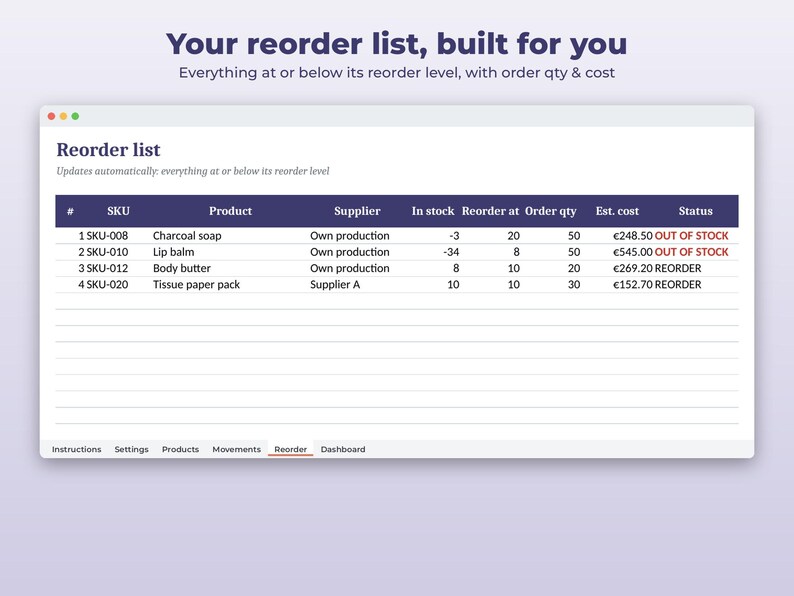Select the €248.50 cost cell

[632, 235]
